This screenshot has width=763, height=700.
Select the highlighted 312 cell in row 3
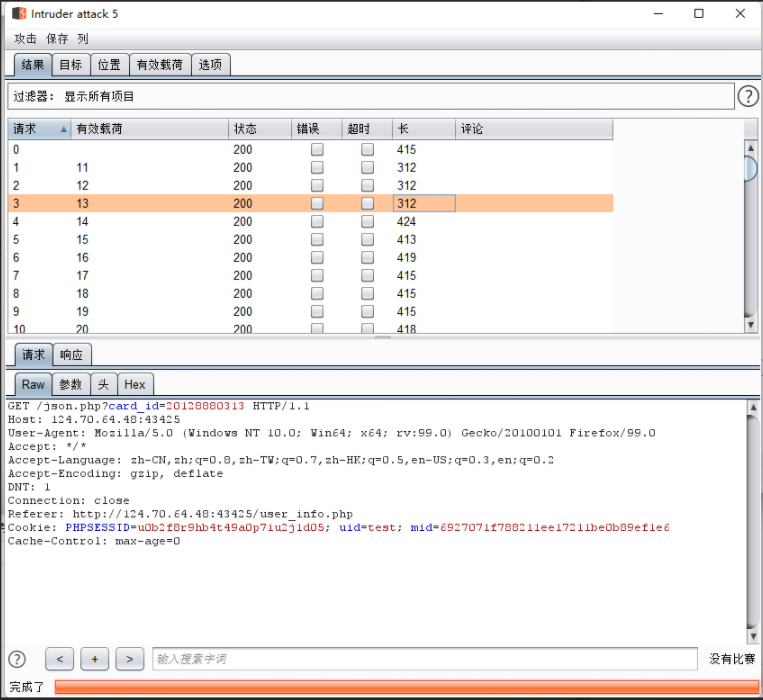click(424, 203)
